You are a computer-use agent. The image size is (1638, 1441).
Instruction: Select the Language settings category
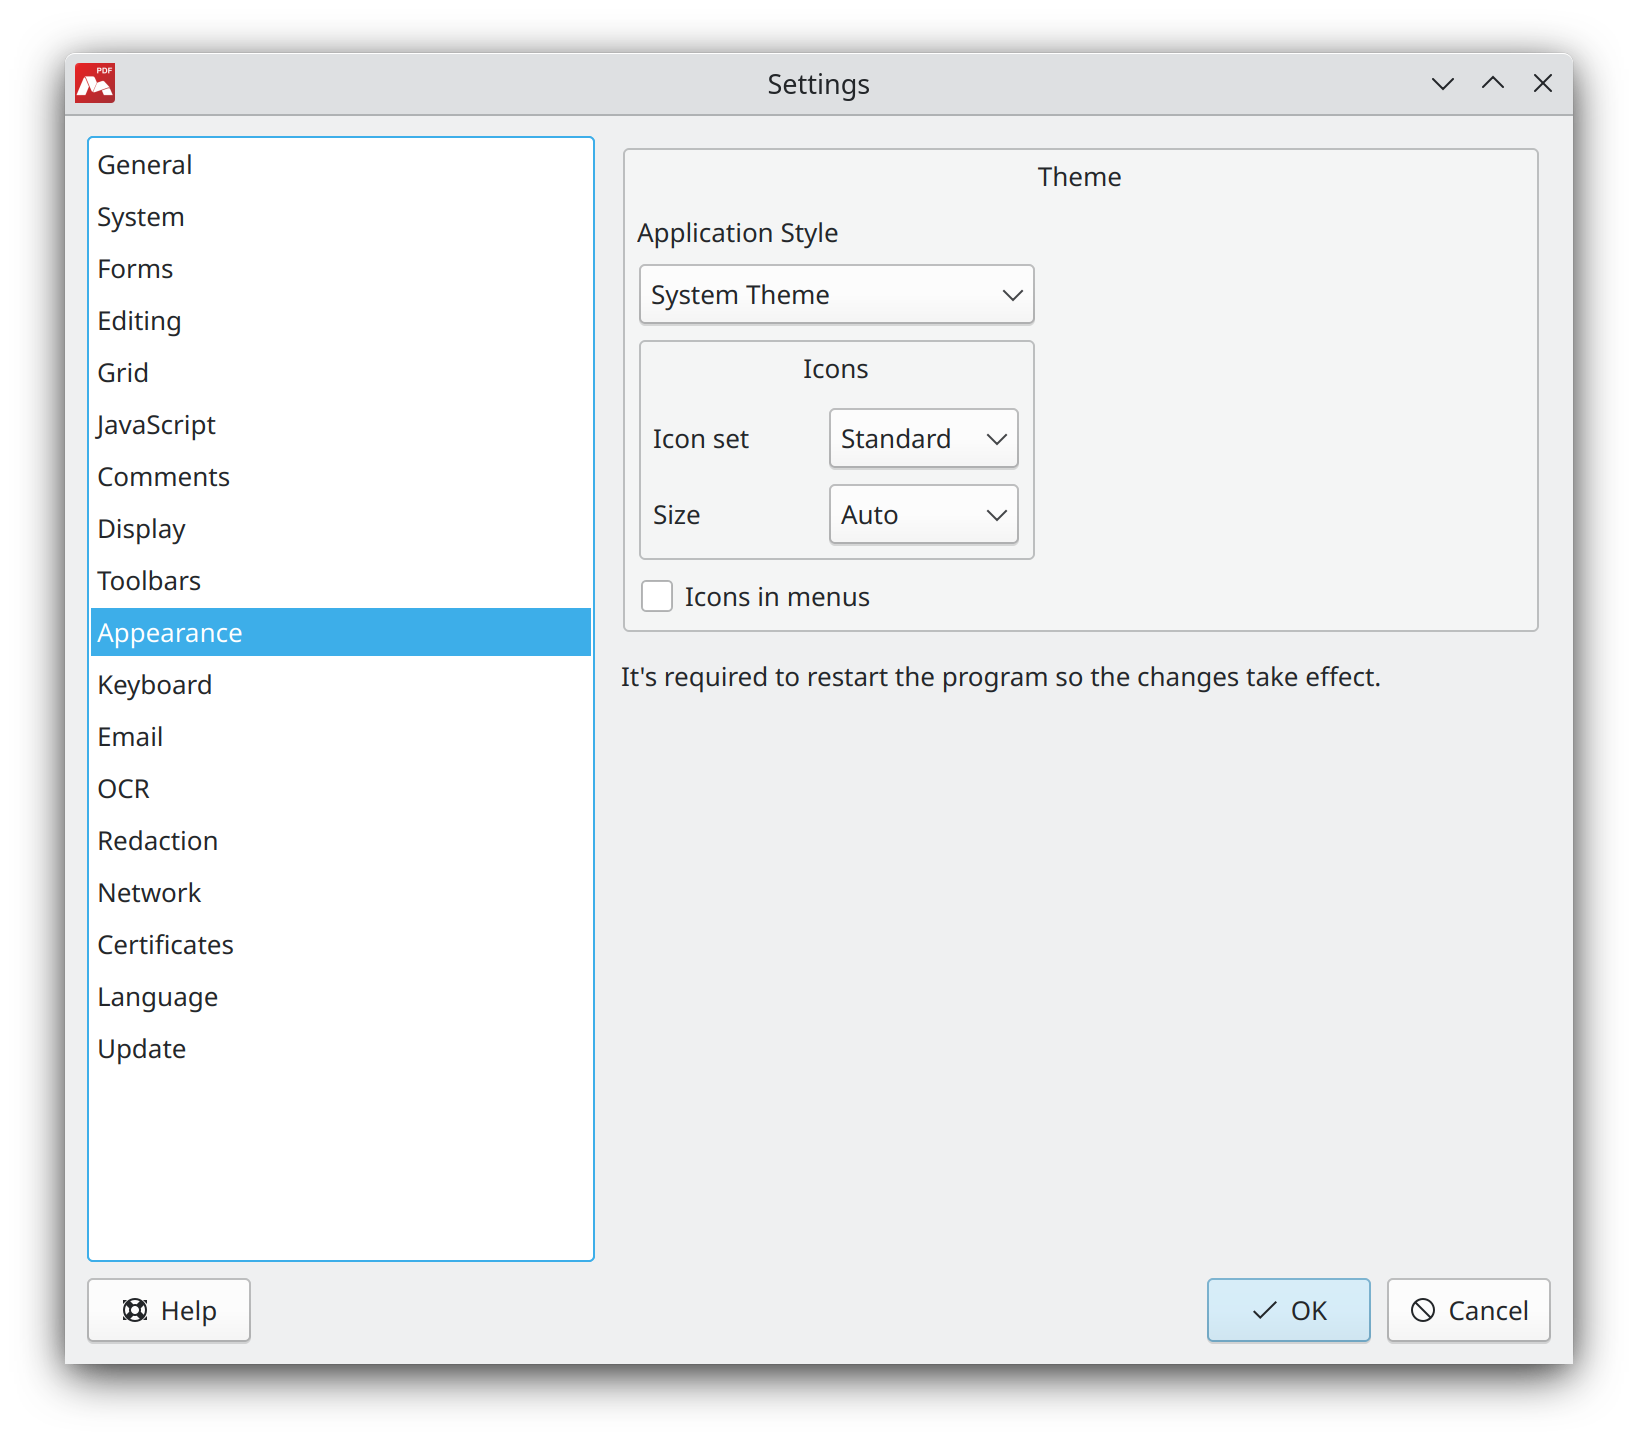point(341,996)
